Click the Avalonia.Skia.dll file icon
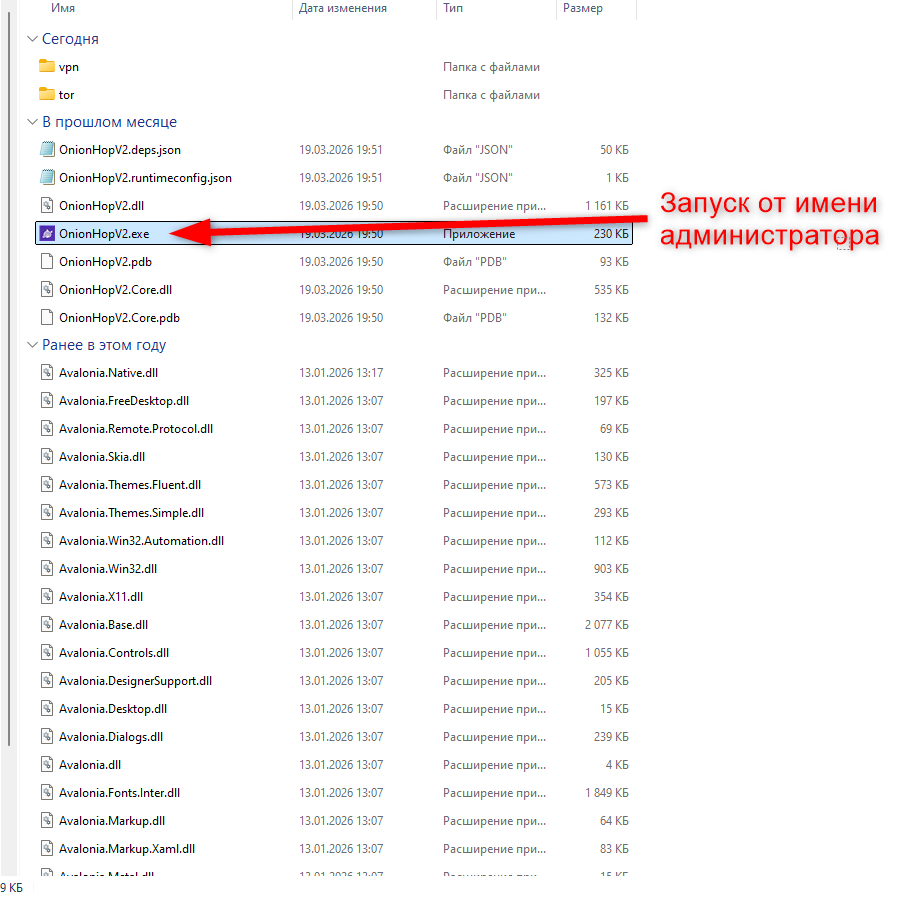This screenshot has width=909, height=899. pyautogui.click(x=47, y=457)
